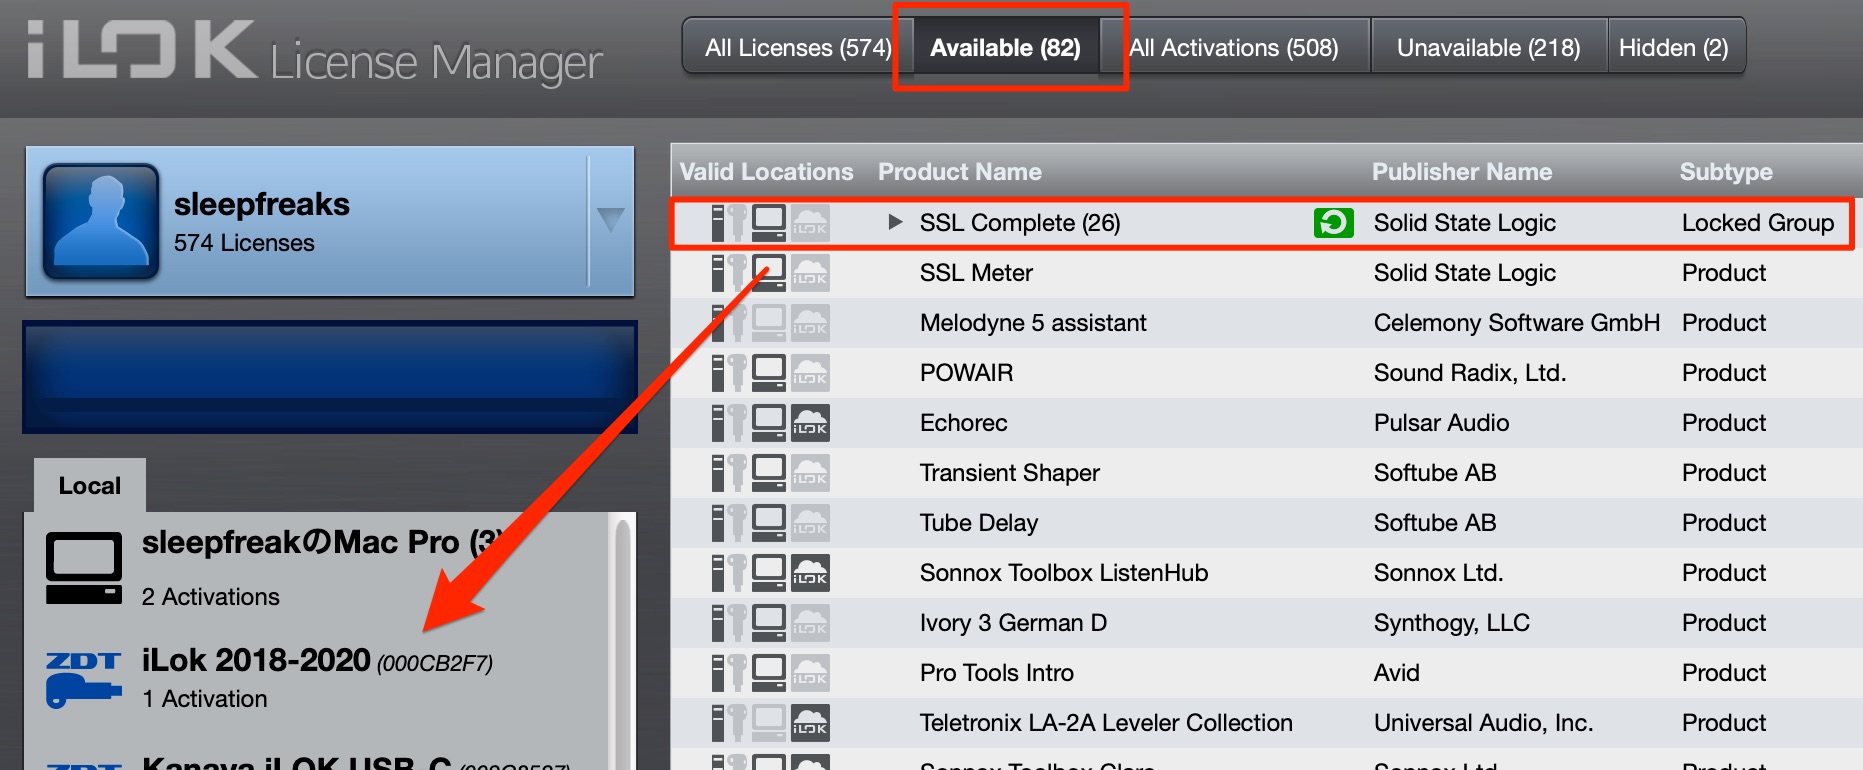The image size is (1863, 770).
Task: Select the Local tab in the sidebar
Action: pyautogui.click(x=90, y=485)
